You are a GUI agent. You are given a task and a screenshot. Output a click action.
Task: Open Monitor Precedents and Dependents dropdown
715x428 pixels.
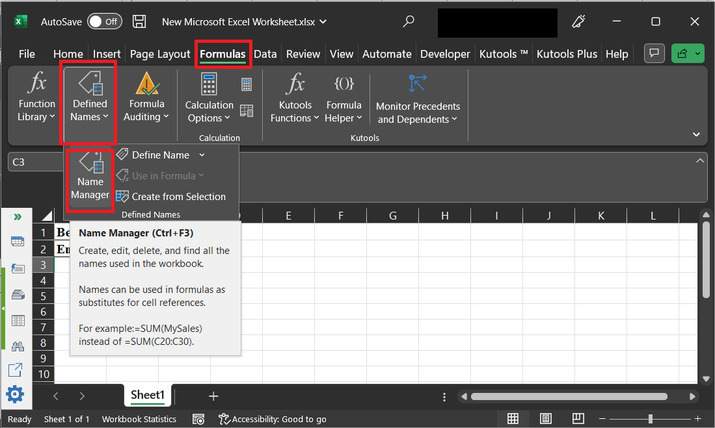(418, 99)
